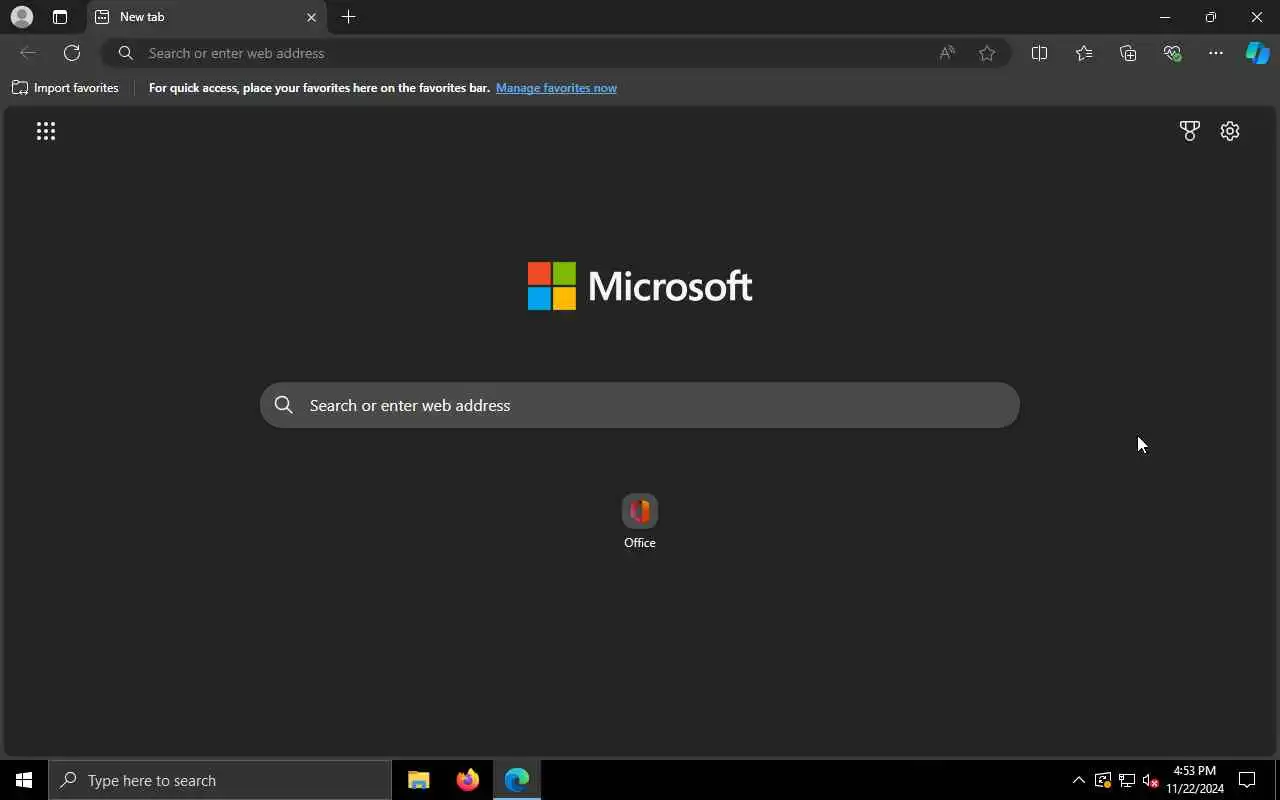Viewport: 1280px width, 800px height.
Task: Toggle Read aloud icon in address bar
Action: tap(947, 53)
